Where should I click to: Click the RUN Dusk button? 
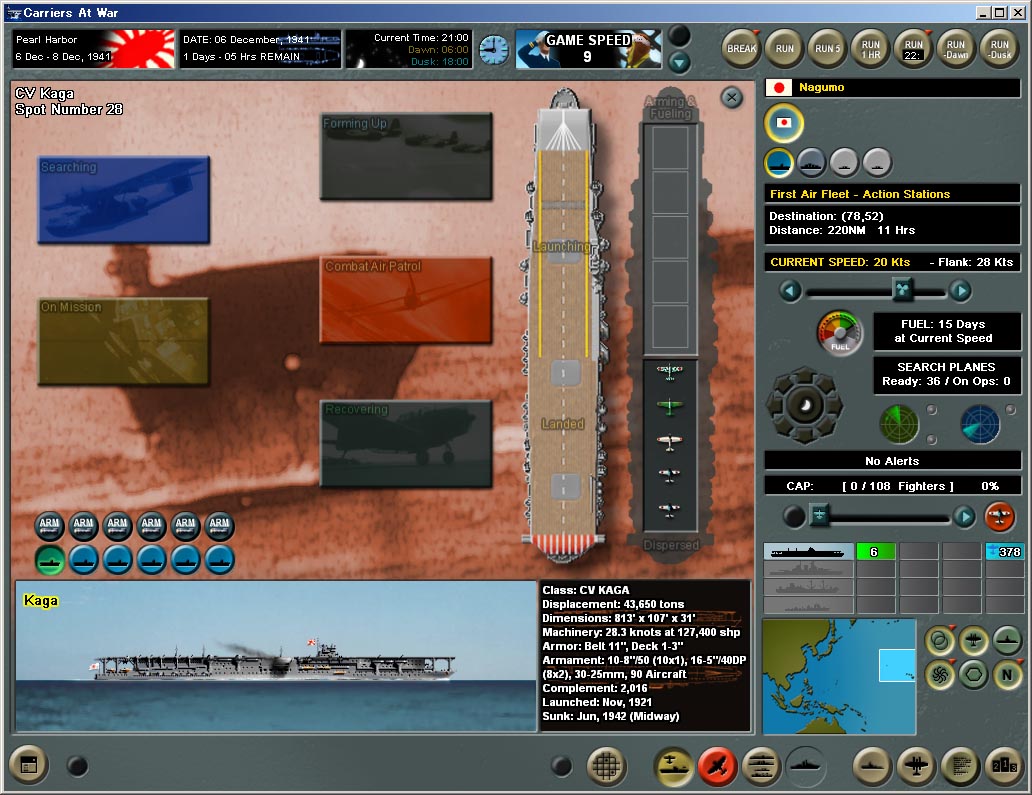pos(1000,49)
